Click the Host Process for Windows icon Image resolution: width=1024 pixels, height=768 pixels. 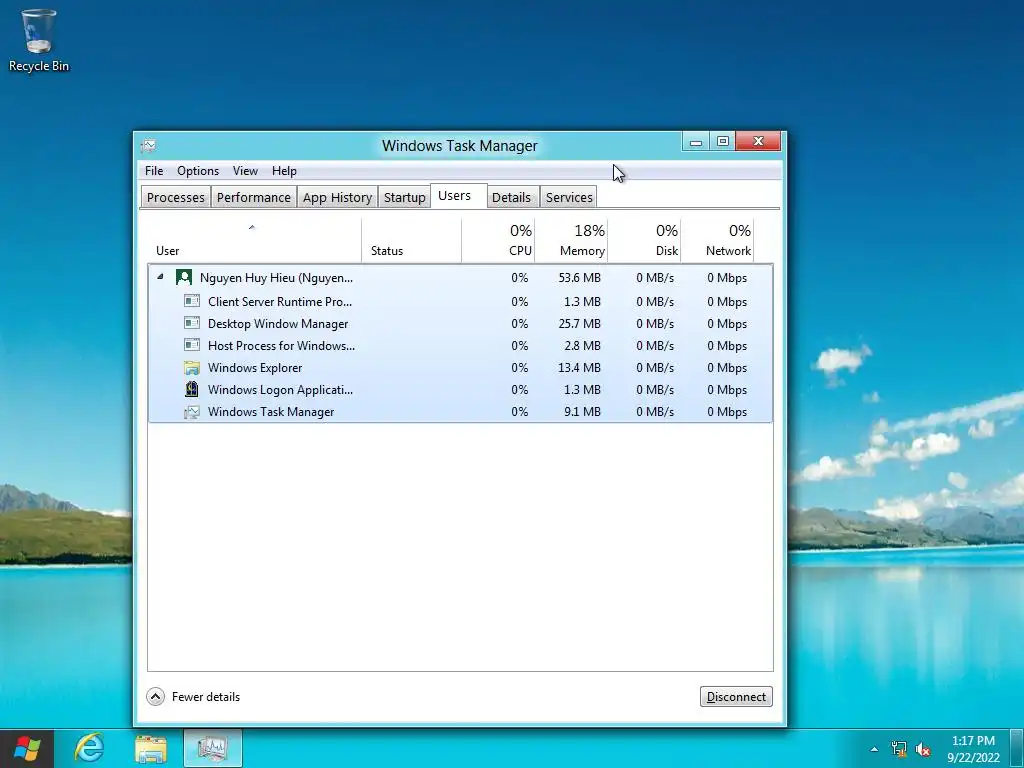pyautogui.click(x=191, y=345)
